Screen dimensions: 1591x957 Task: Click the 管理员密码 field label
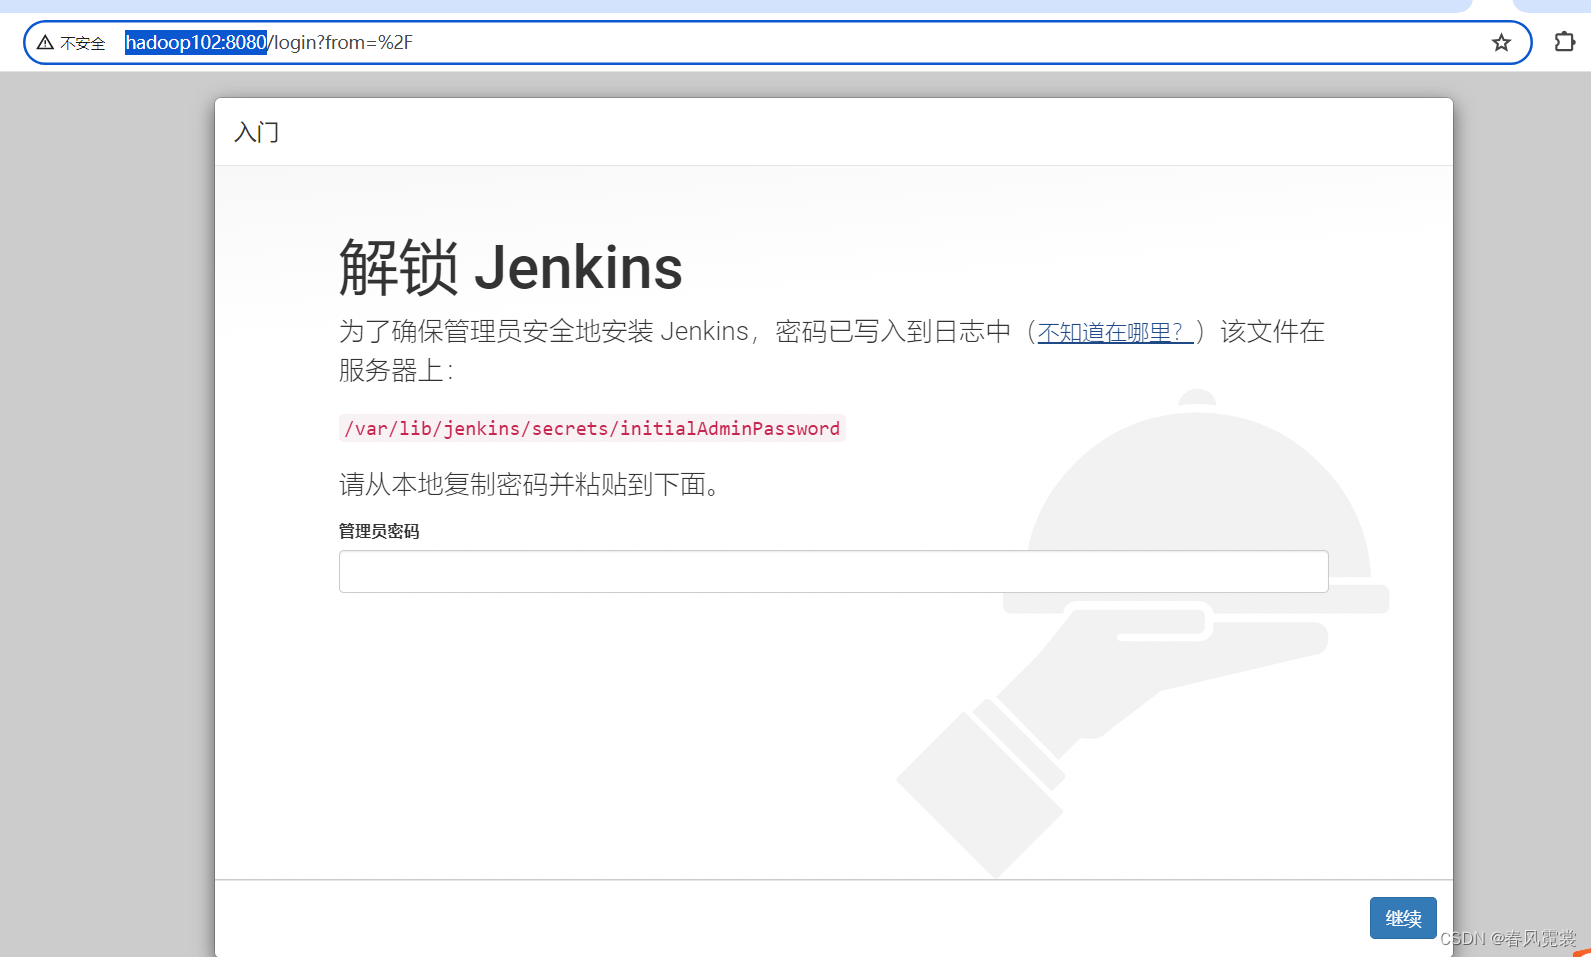point(379,531)
